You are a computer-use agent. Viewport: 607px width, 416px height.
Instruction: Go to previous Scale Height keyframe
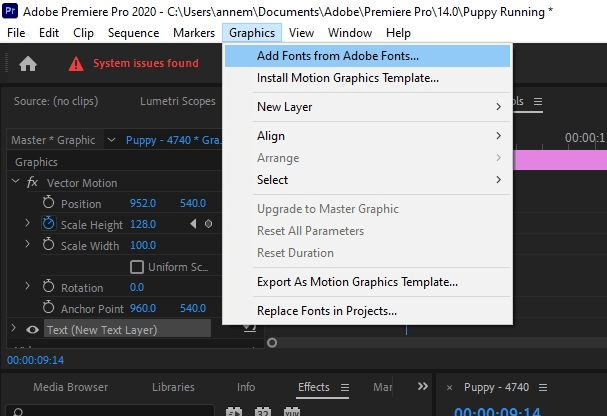pyautogui.click(x=193, y=224)
